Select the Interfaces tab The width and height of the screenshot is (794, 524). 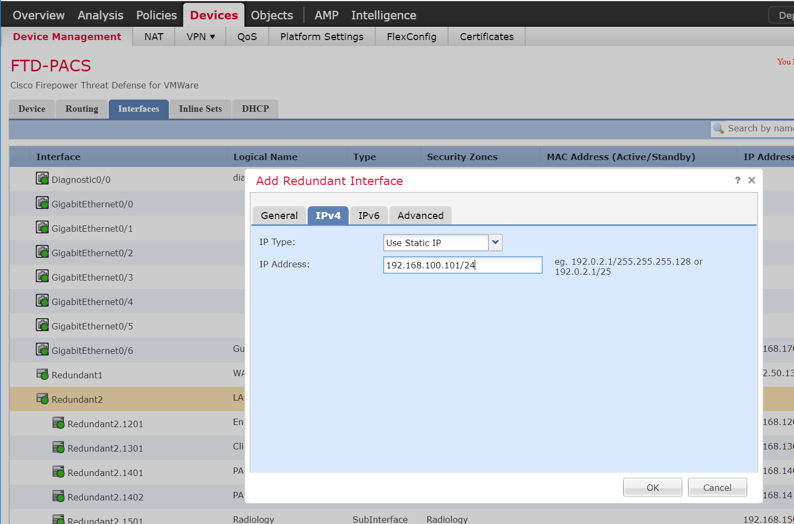[139, 109]
